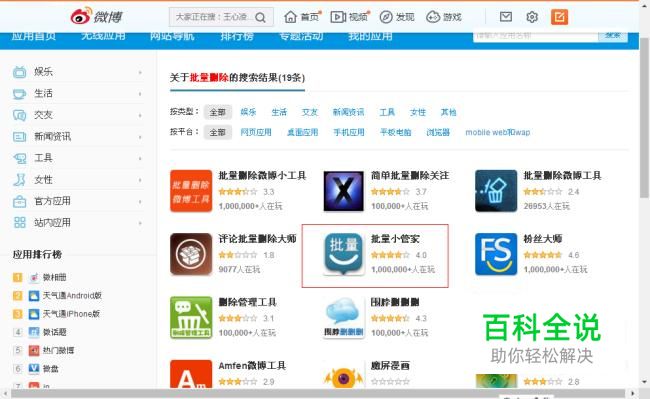Filter by 网页应用 platform

point(256,133)
